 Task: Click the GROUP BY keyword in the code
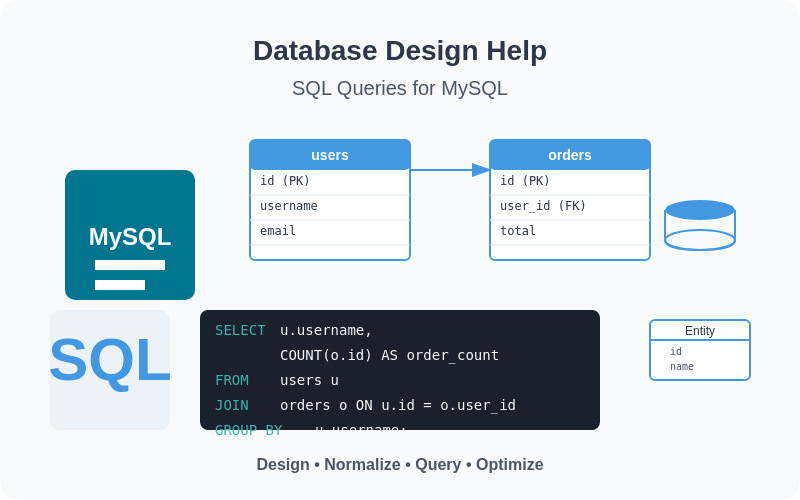248,430
